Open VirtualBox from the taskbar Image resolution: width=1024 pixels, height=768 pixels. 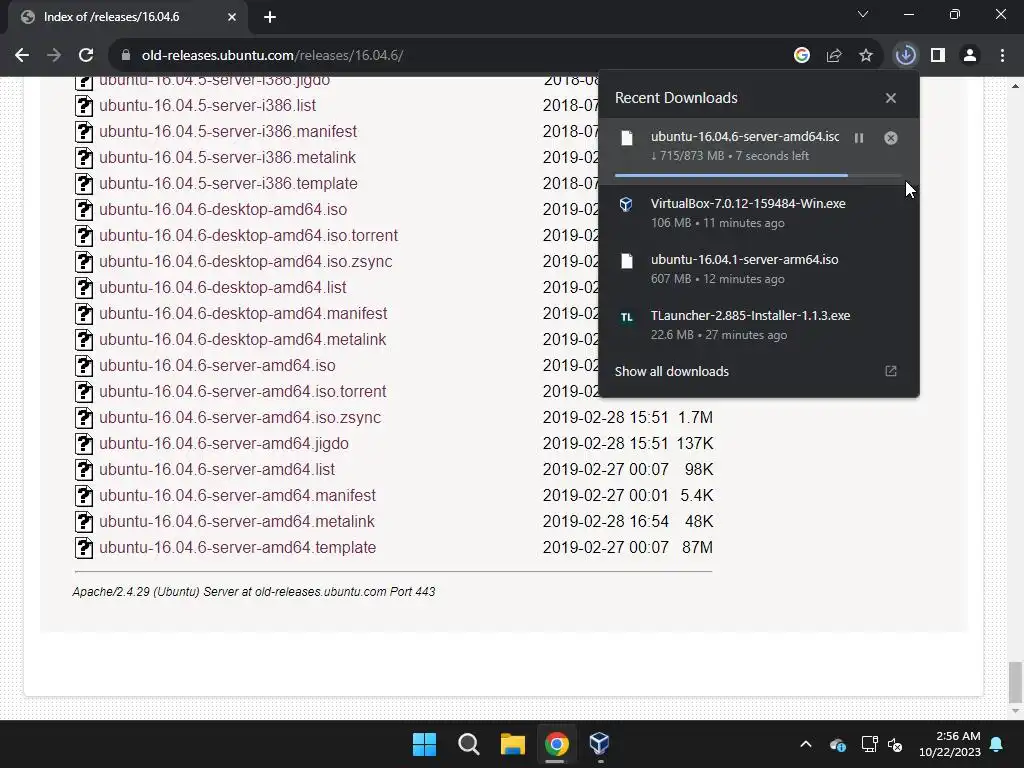[600, 744]
